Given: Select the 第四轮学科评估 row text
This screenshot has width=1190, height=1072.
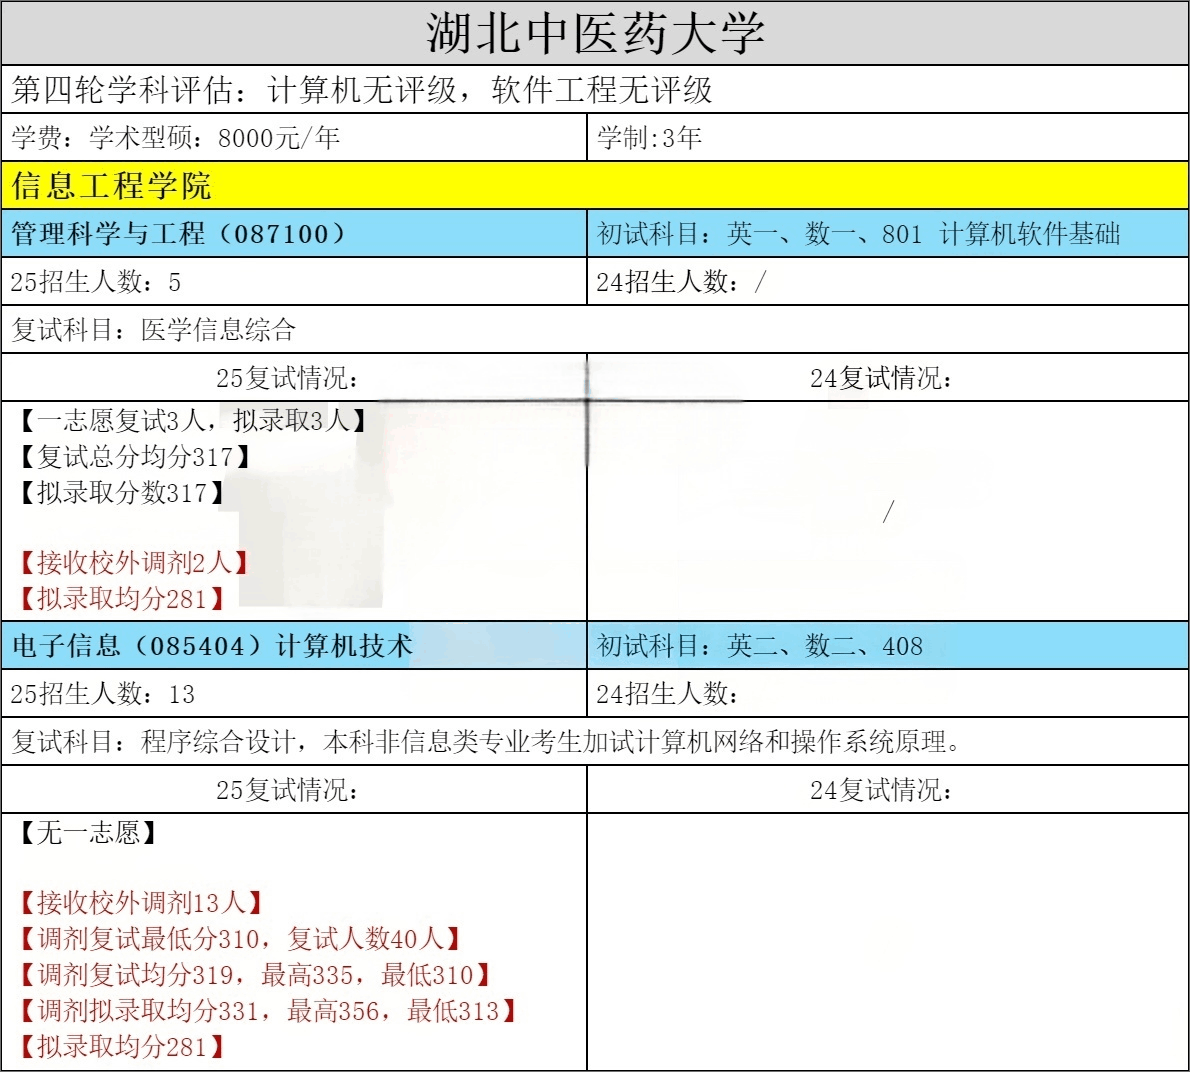Looking at the screenshot, I should (x=361, y=90).
